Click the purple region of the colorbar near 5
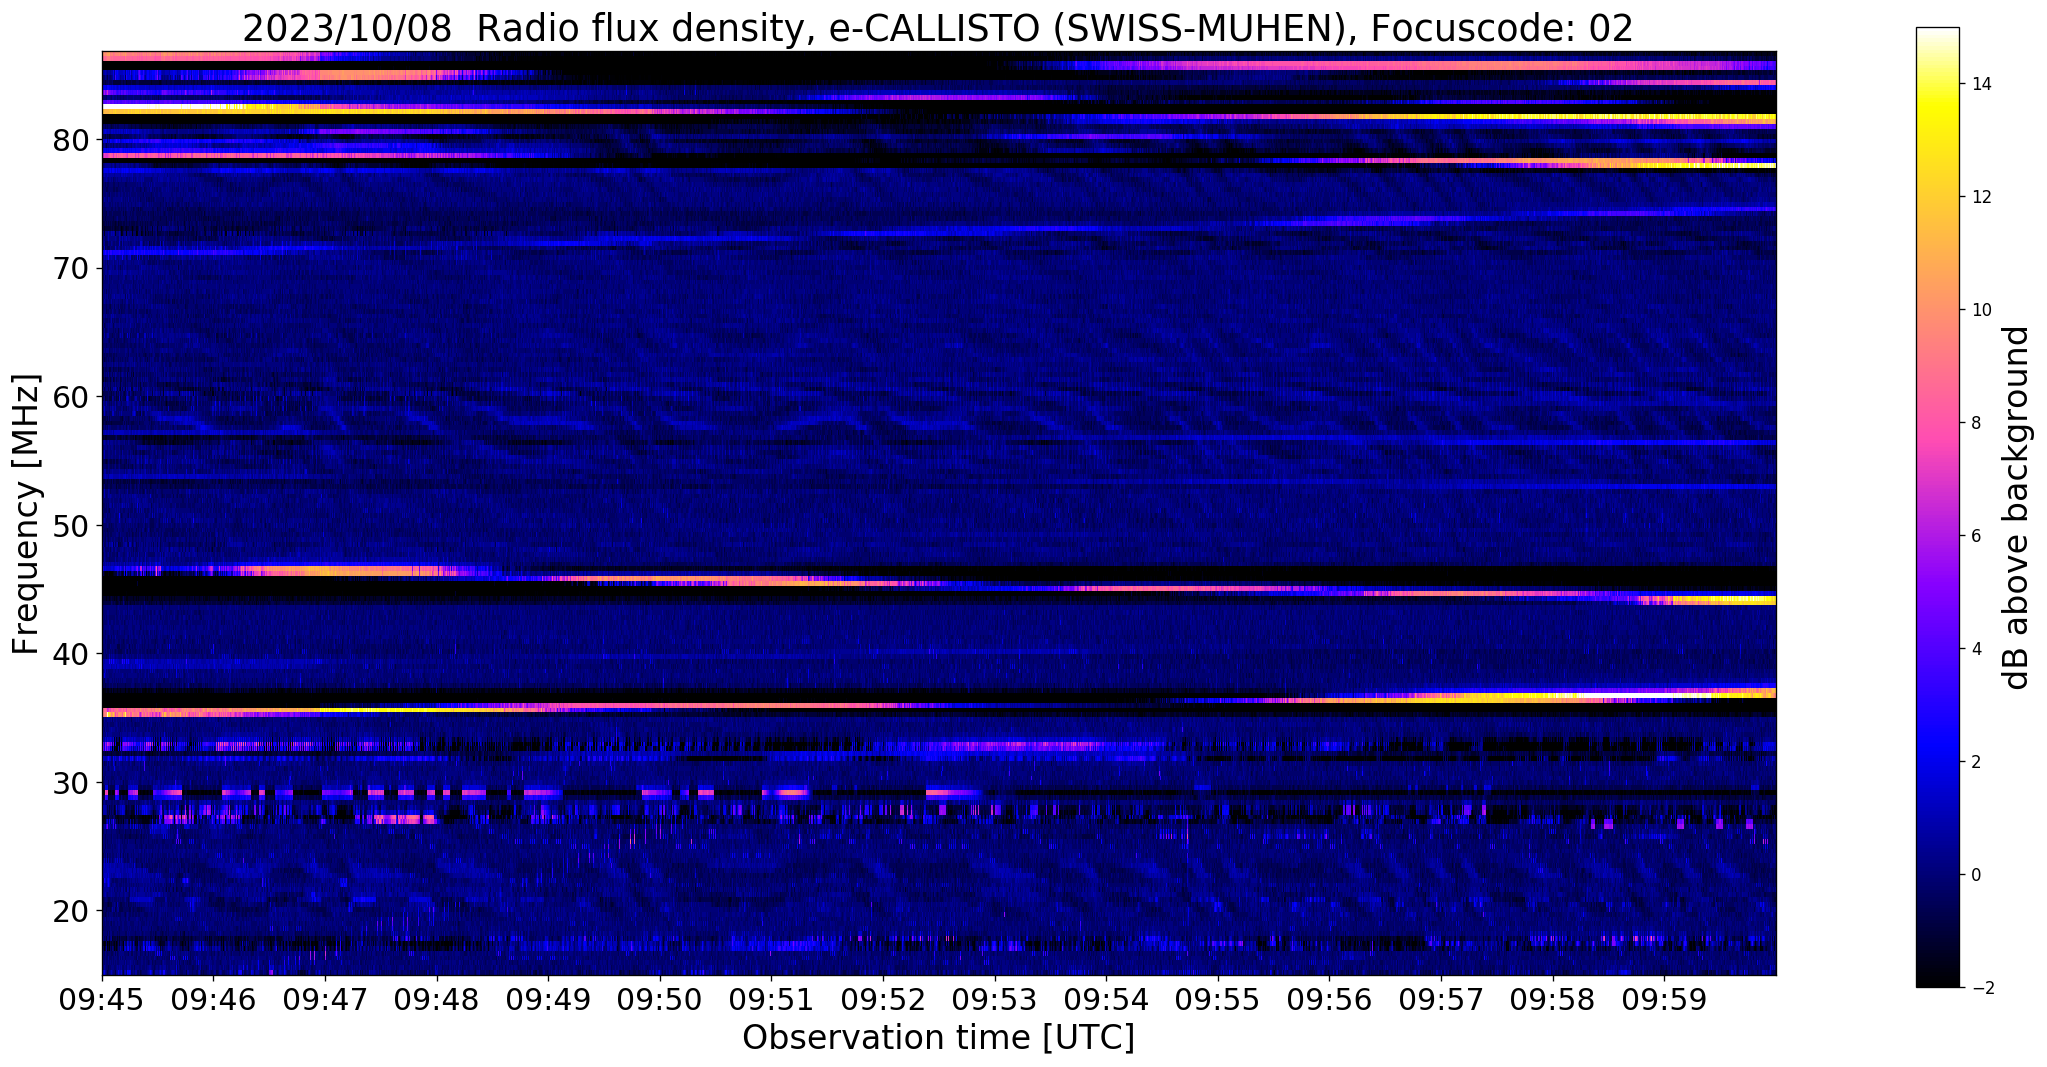Screen dimensions: 2047x1067 pos(1937,592)
